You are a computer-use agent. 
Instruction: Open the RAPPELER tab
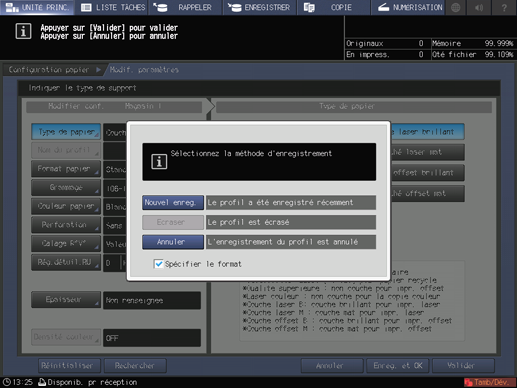(x=185, y=7)
